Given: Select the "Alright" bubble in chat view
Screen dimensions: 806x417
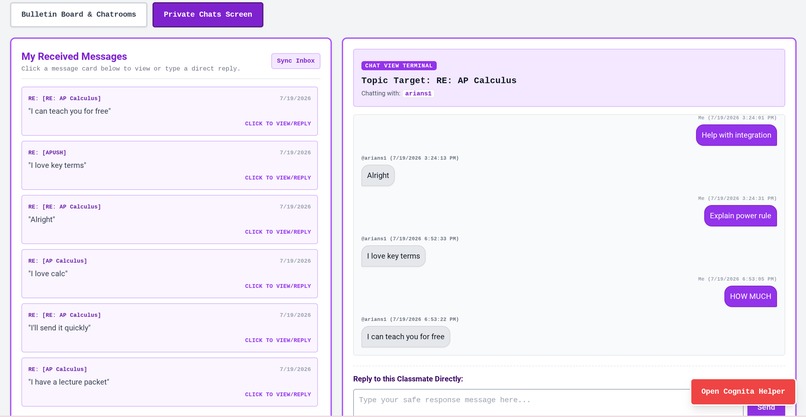Looking at the screenshot, I should pyautogui.click(x=378, y=175).
